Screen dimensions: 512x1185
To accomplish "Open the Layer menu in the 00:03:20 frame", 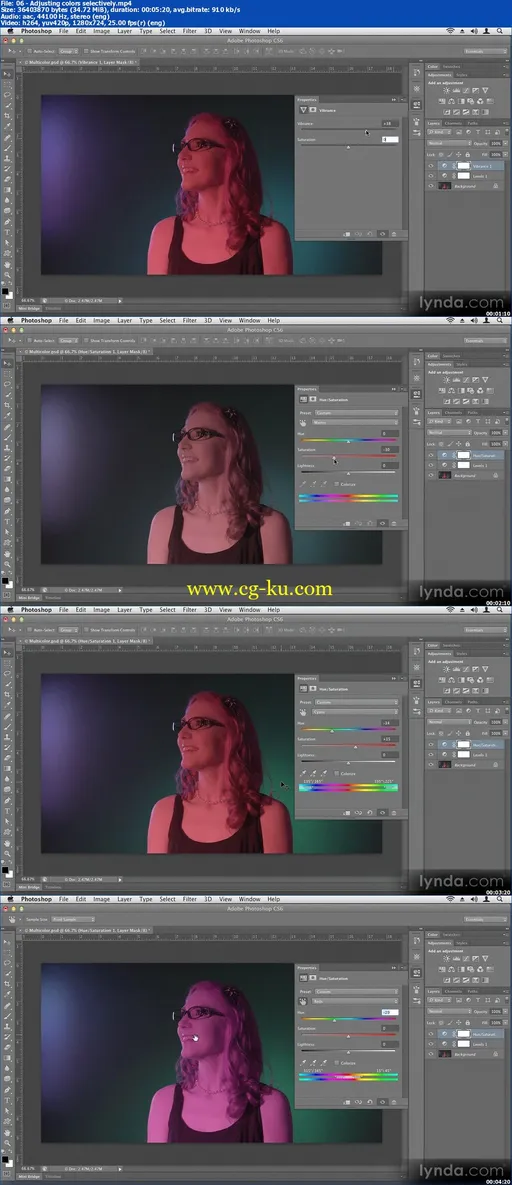I will click(124, 610).
